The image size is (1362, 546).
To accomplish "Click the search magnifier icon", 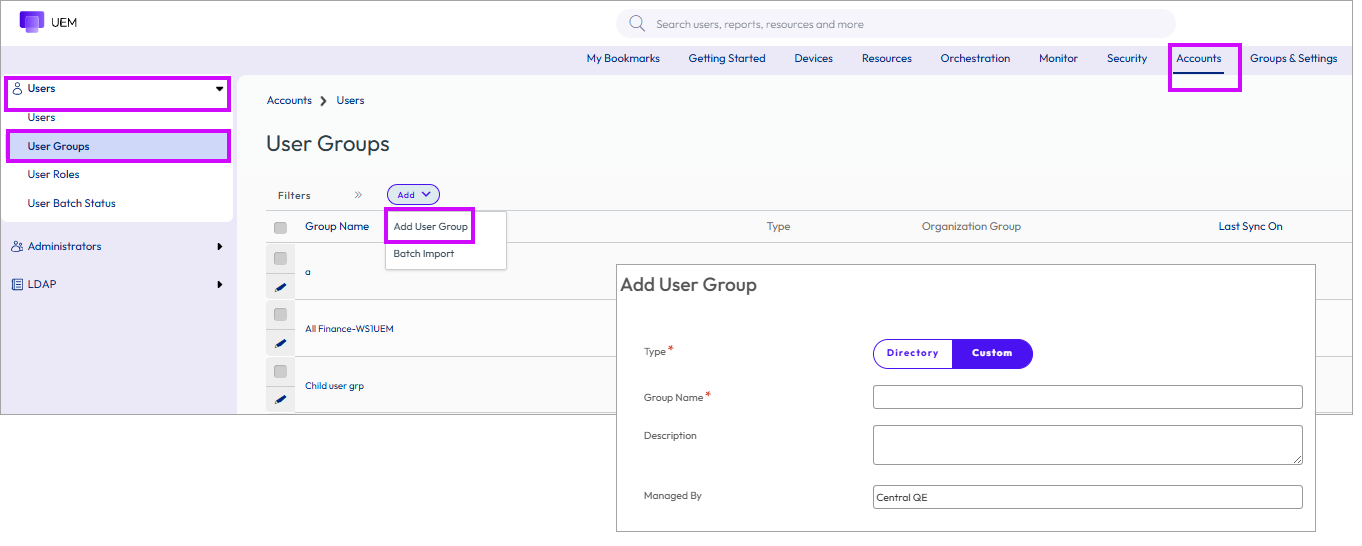I will tap(637, 23).
